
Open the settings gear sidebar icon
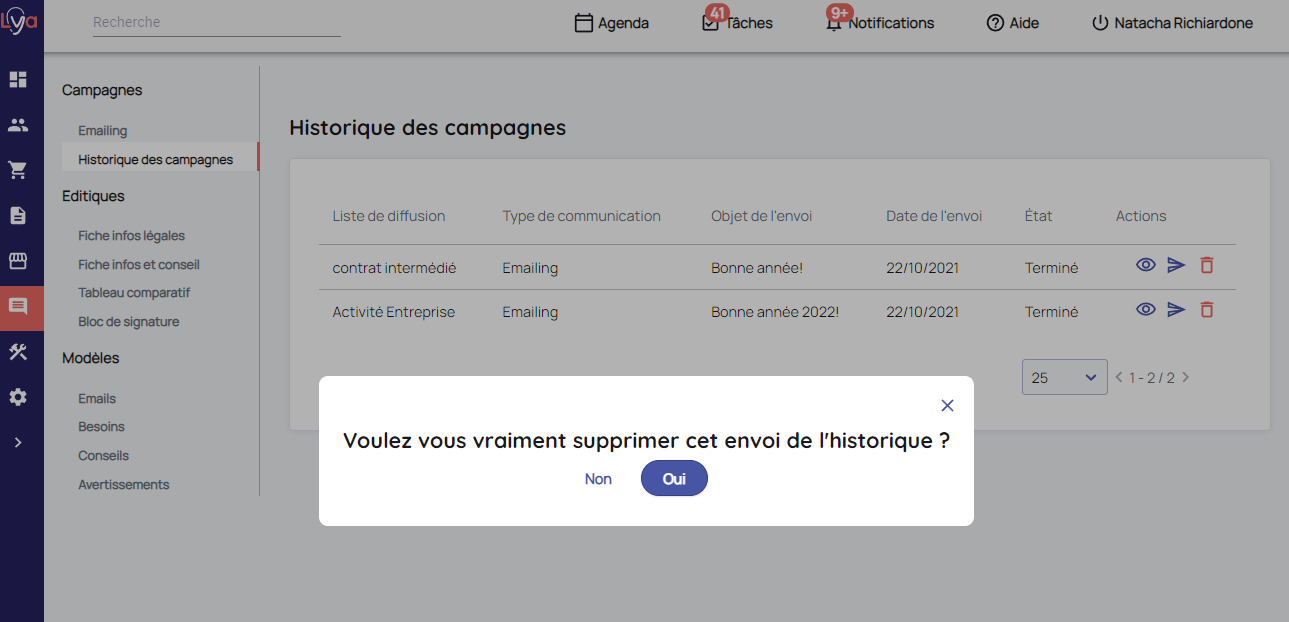[x=18, y=397]
